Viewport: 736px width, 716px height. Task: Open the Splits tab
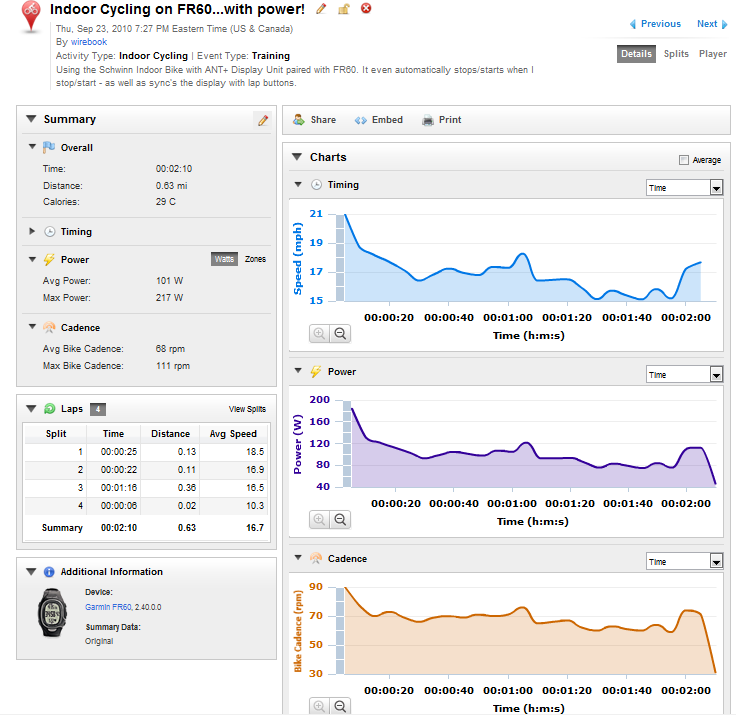[676, 54]
